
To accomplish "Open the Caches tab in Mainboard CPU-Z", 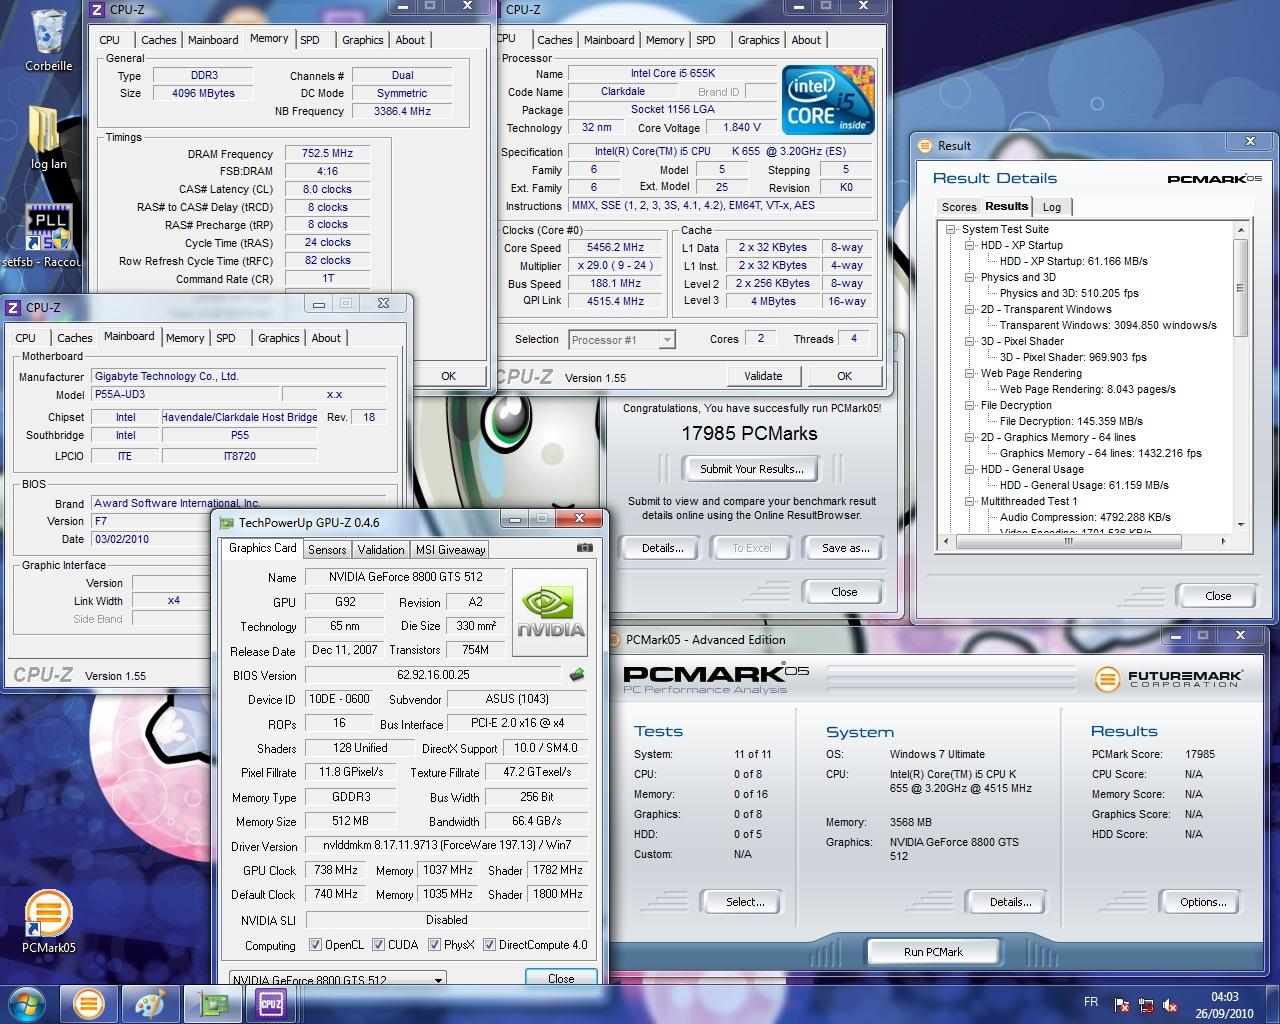I will click(75, 338).
